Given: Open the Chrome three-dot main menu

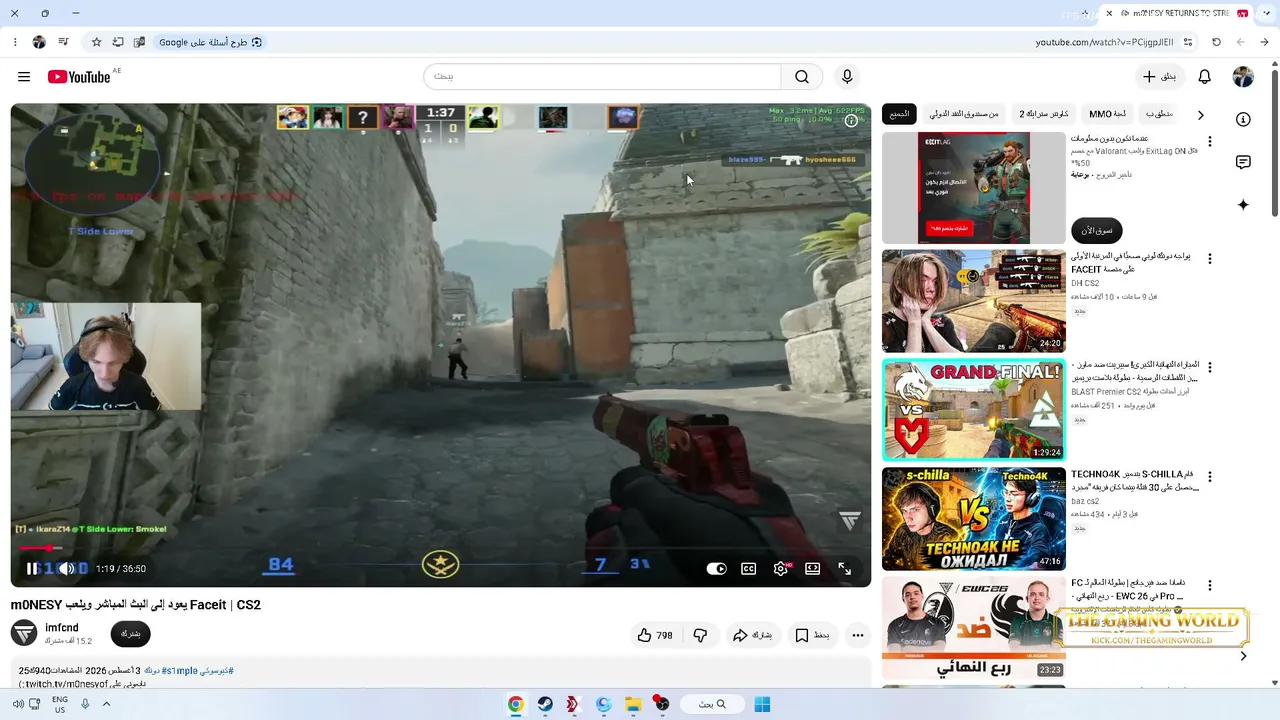Looking at the screenshot, I should point(15,42).
